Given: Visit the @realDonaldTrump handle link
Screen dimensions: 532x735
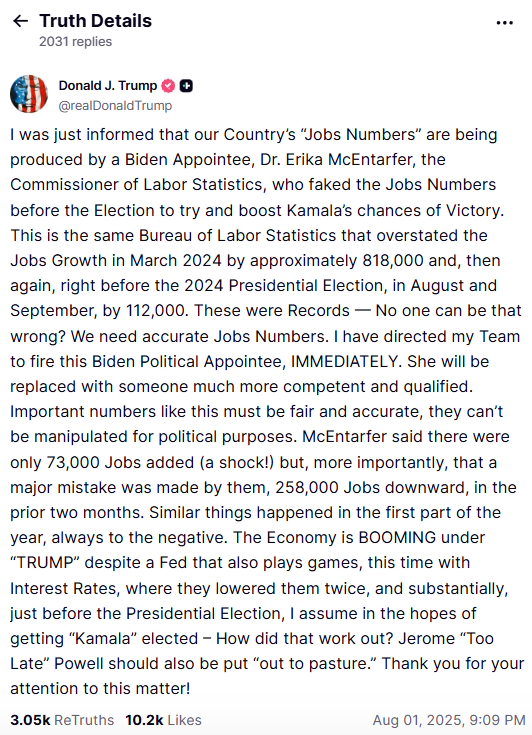Looking at the screenshot, I should tap(115, 106).
